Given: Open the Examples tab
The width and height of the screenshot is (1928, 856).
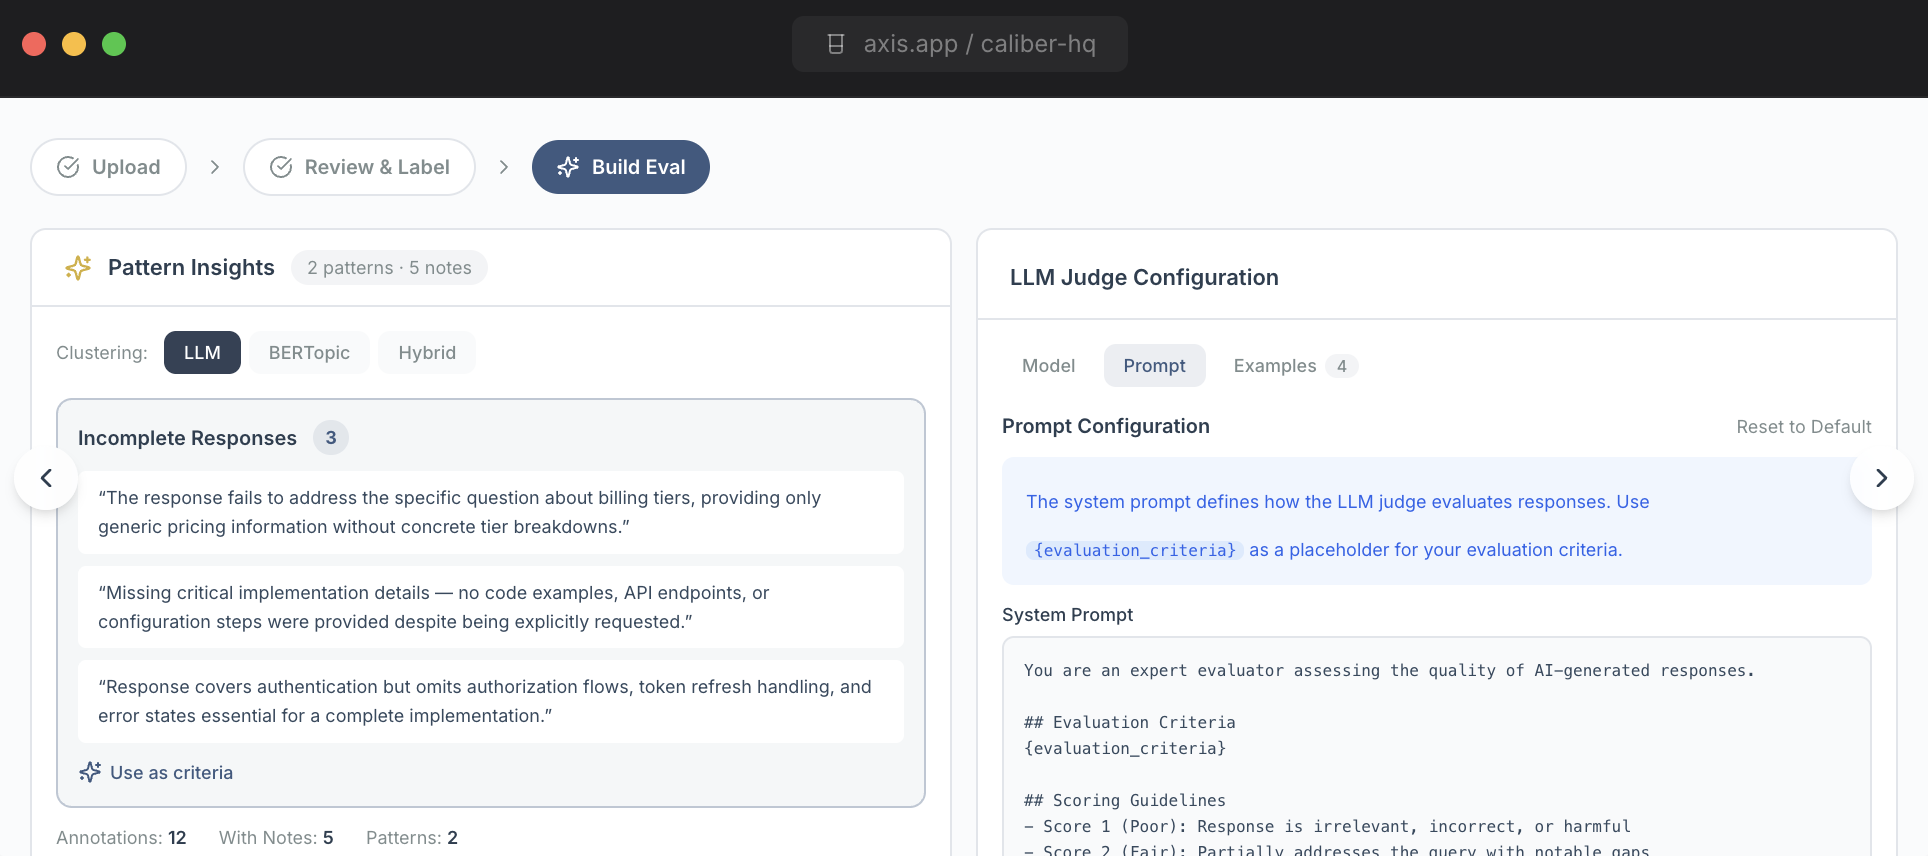Looking at the screenshot, I should point(1295,366).
